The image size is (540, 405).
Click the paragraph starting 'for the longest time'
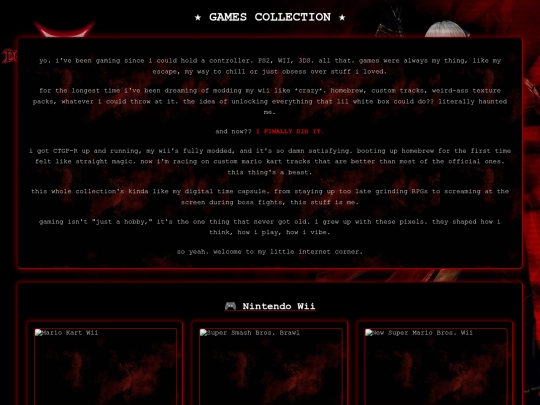[x=270, y=101]
